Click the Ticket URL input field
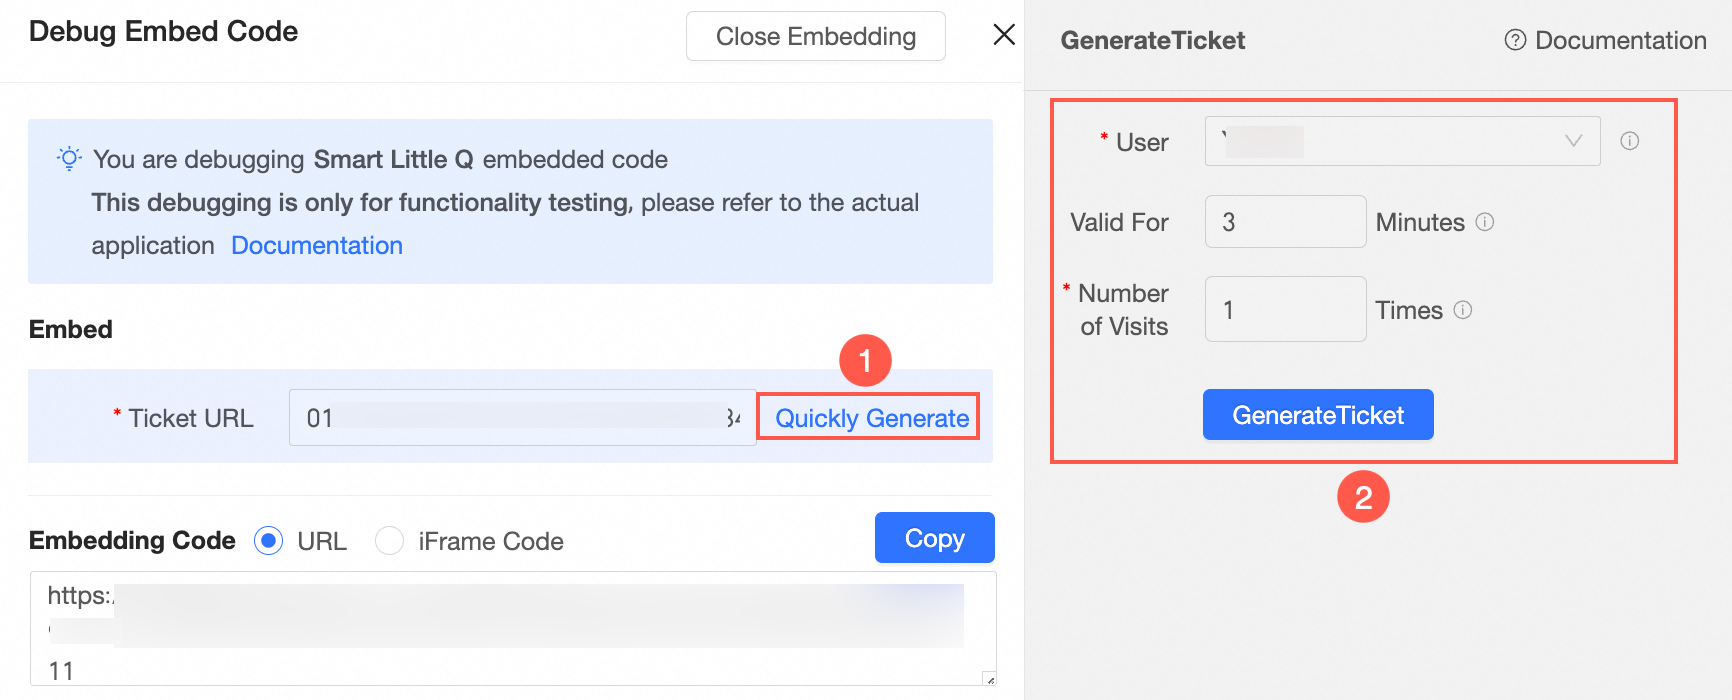The image size is (1732, 700). tap(521, 418)
